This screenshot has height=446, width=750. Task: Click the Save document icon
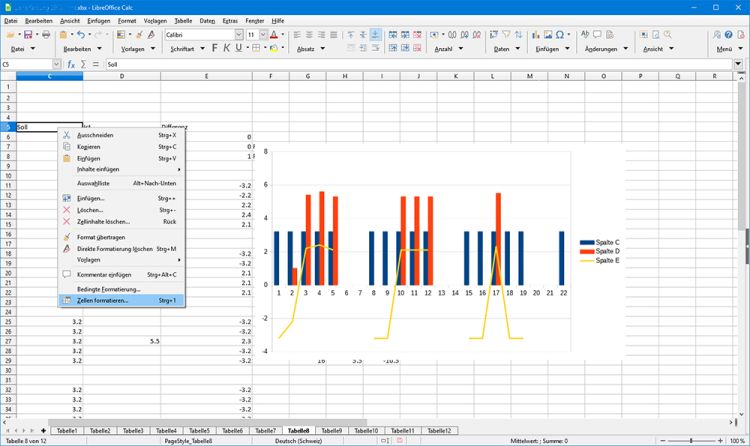point(28,34)
